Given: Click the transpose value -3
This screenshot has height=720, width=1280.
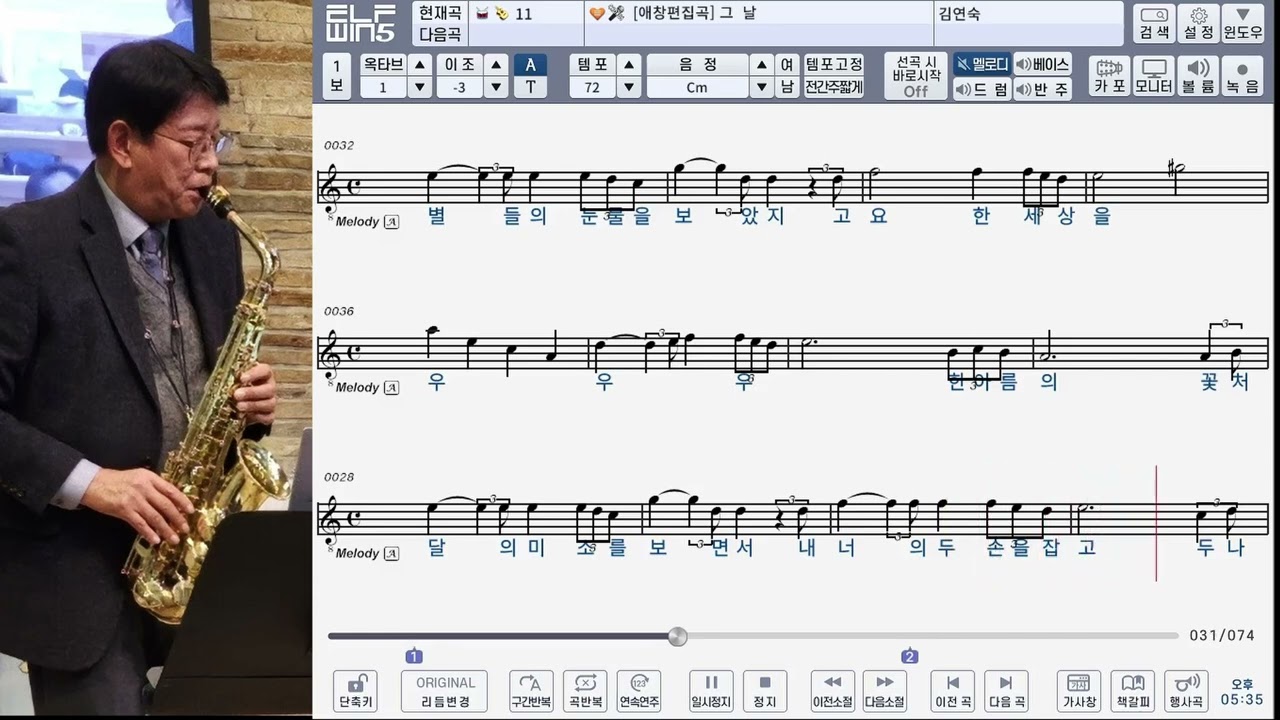Looking at the screenshot, I should [459, 87].
